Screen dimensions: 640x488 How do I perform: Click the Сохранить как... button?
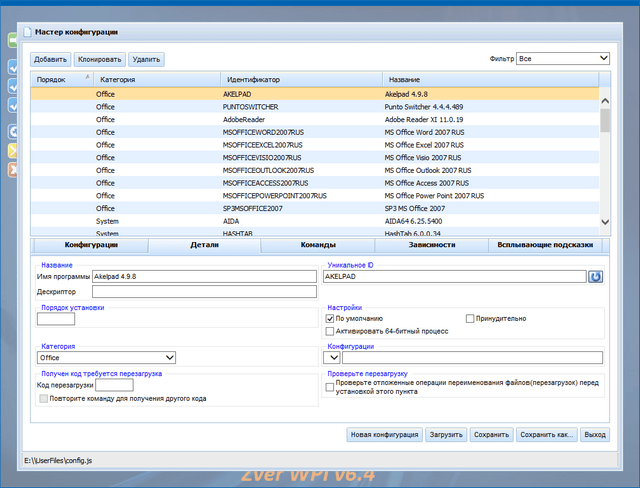(x=547, y=435)
